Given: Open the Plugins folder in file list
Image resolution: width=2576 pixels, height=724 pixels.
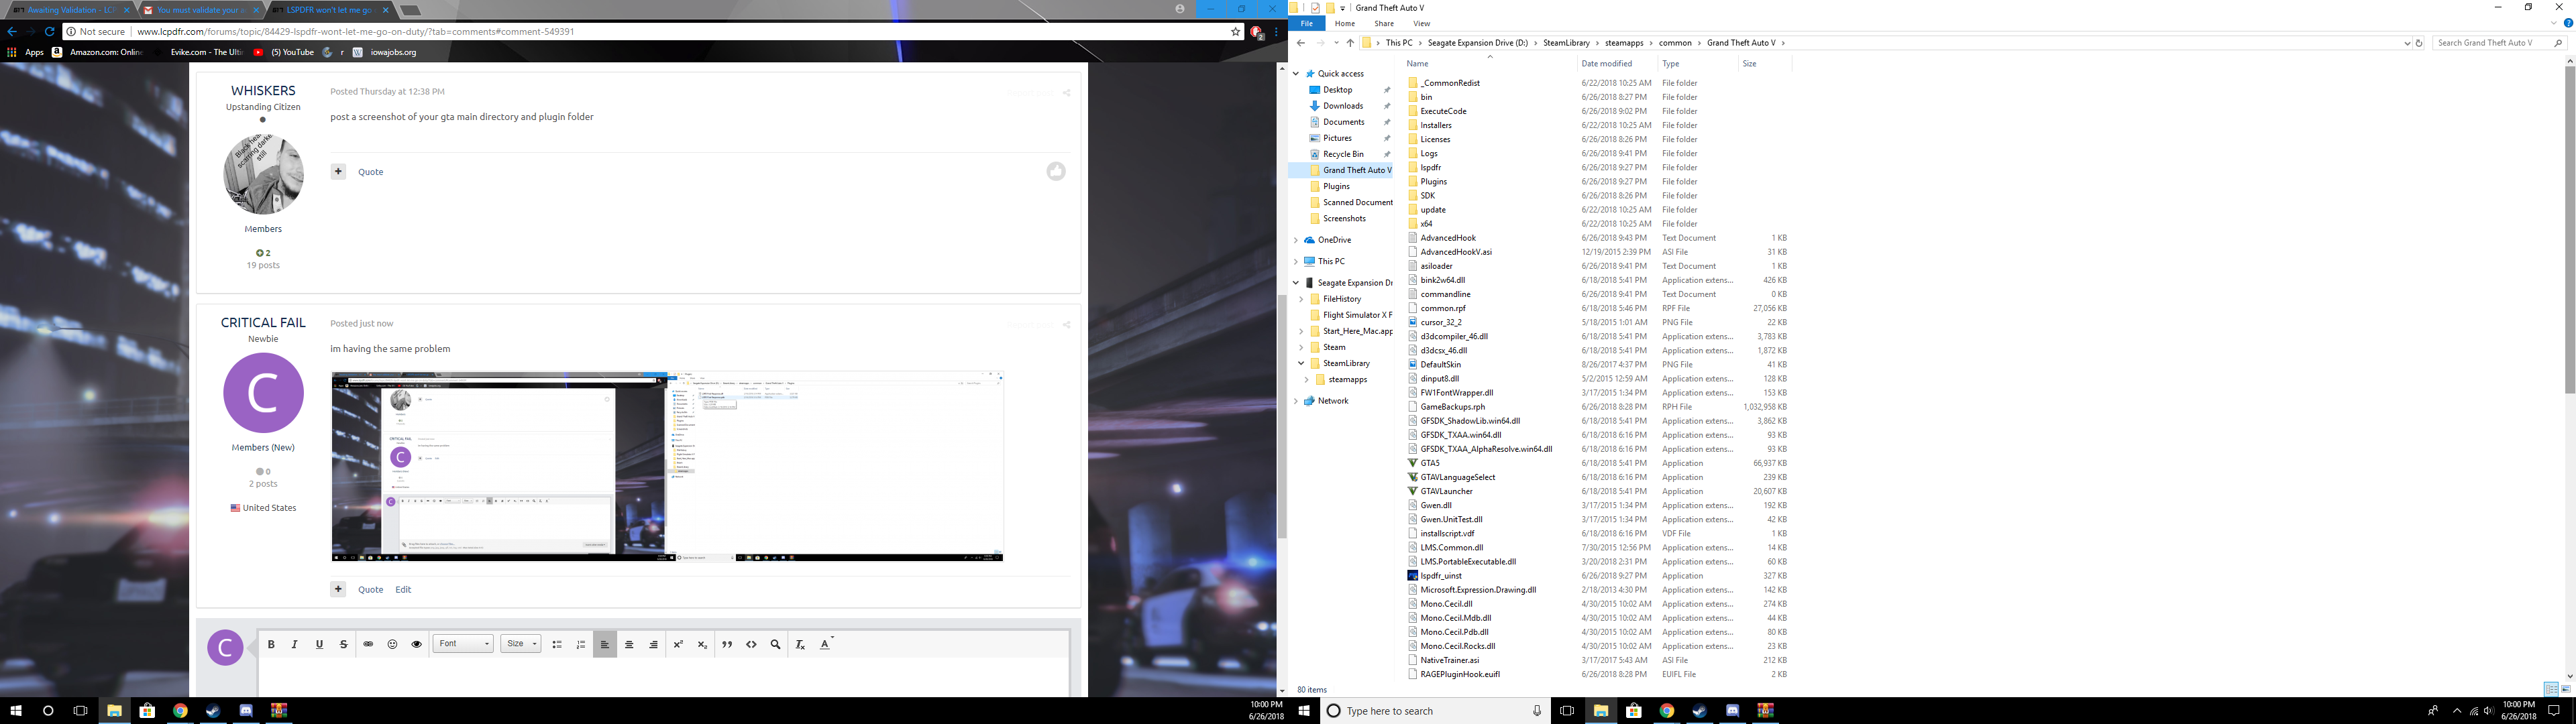Looking at the screenshot, I should (1433, 182).
